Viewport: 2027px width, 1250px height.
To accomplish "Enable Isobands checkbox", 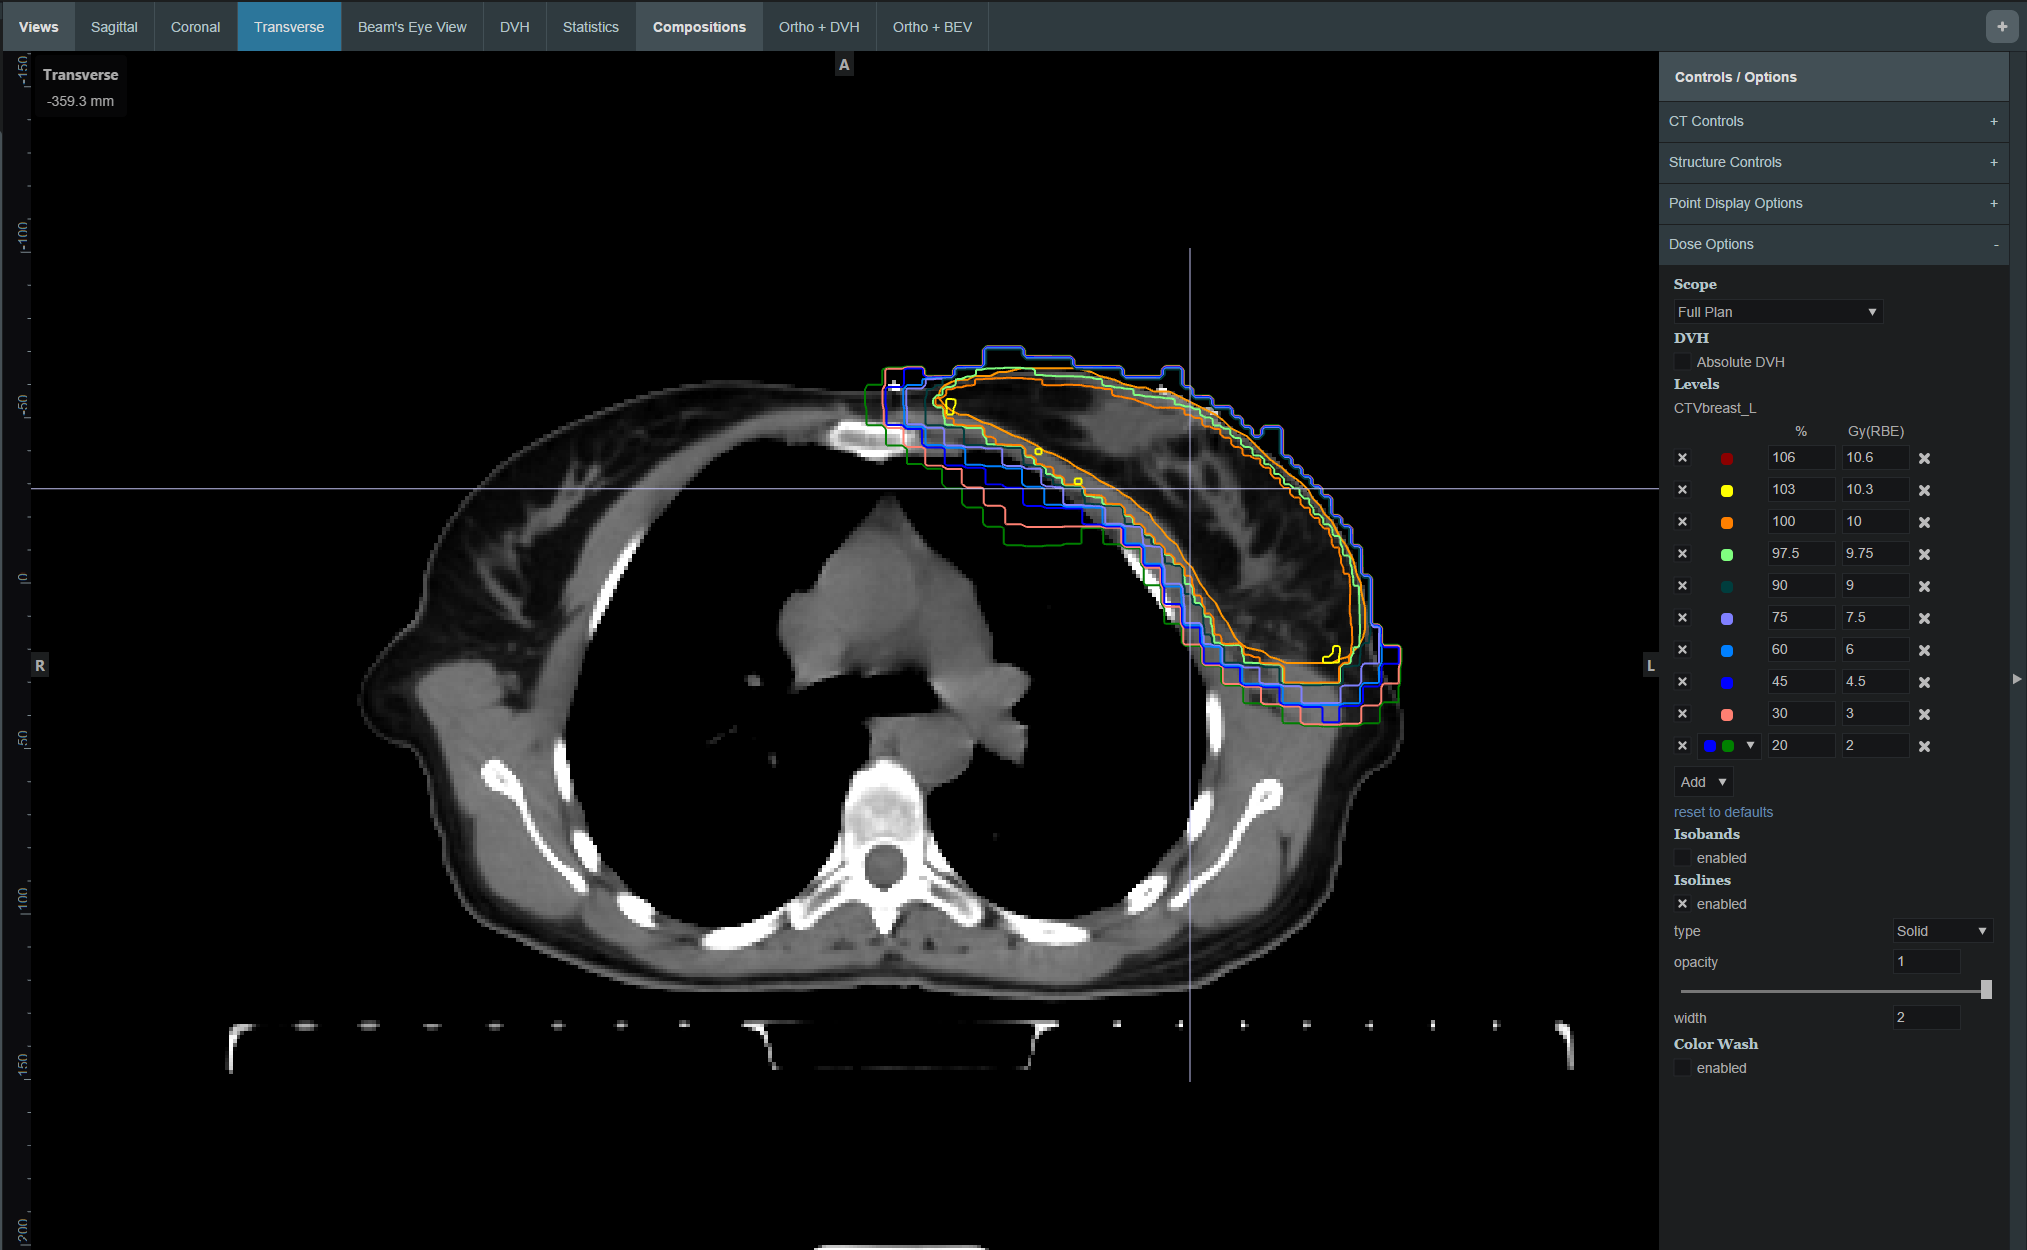I will click(1682, 858).
